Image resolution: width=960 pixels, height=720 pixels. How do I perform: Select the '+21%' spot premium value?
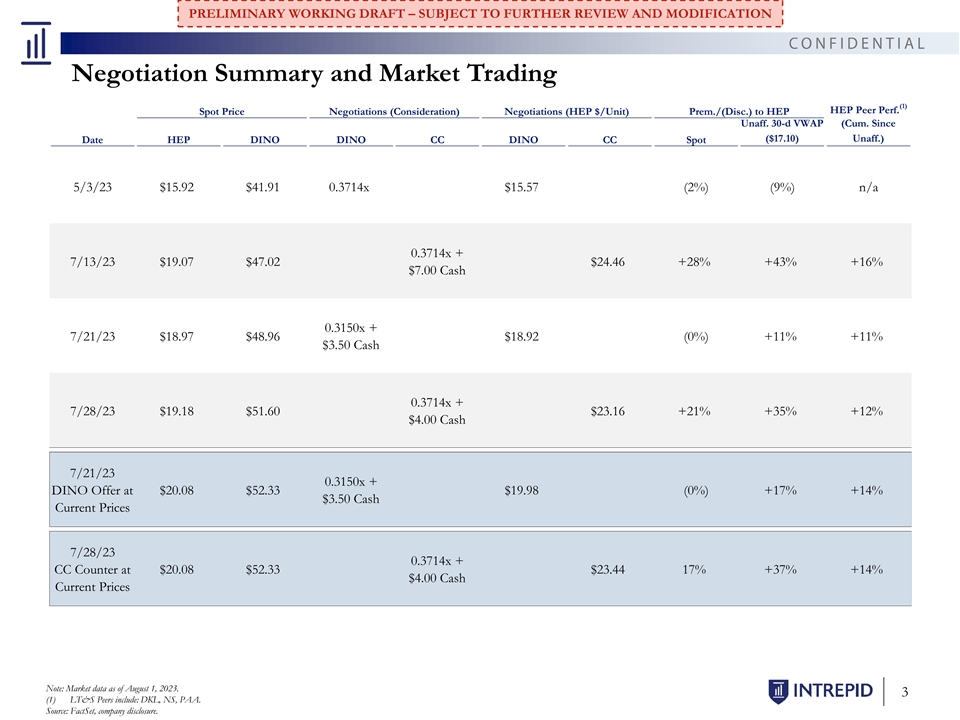pos(694,411)
